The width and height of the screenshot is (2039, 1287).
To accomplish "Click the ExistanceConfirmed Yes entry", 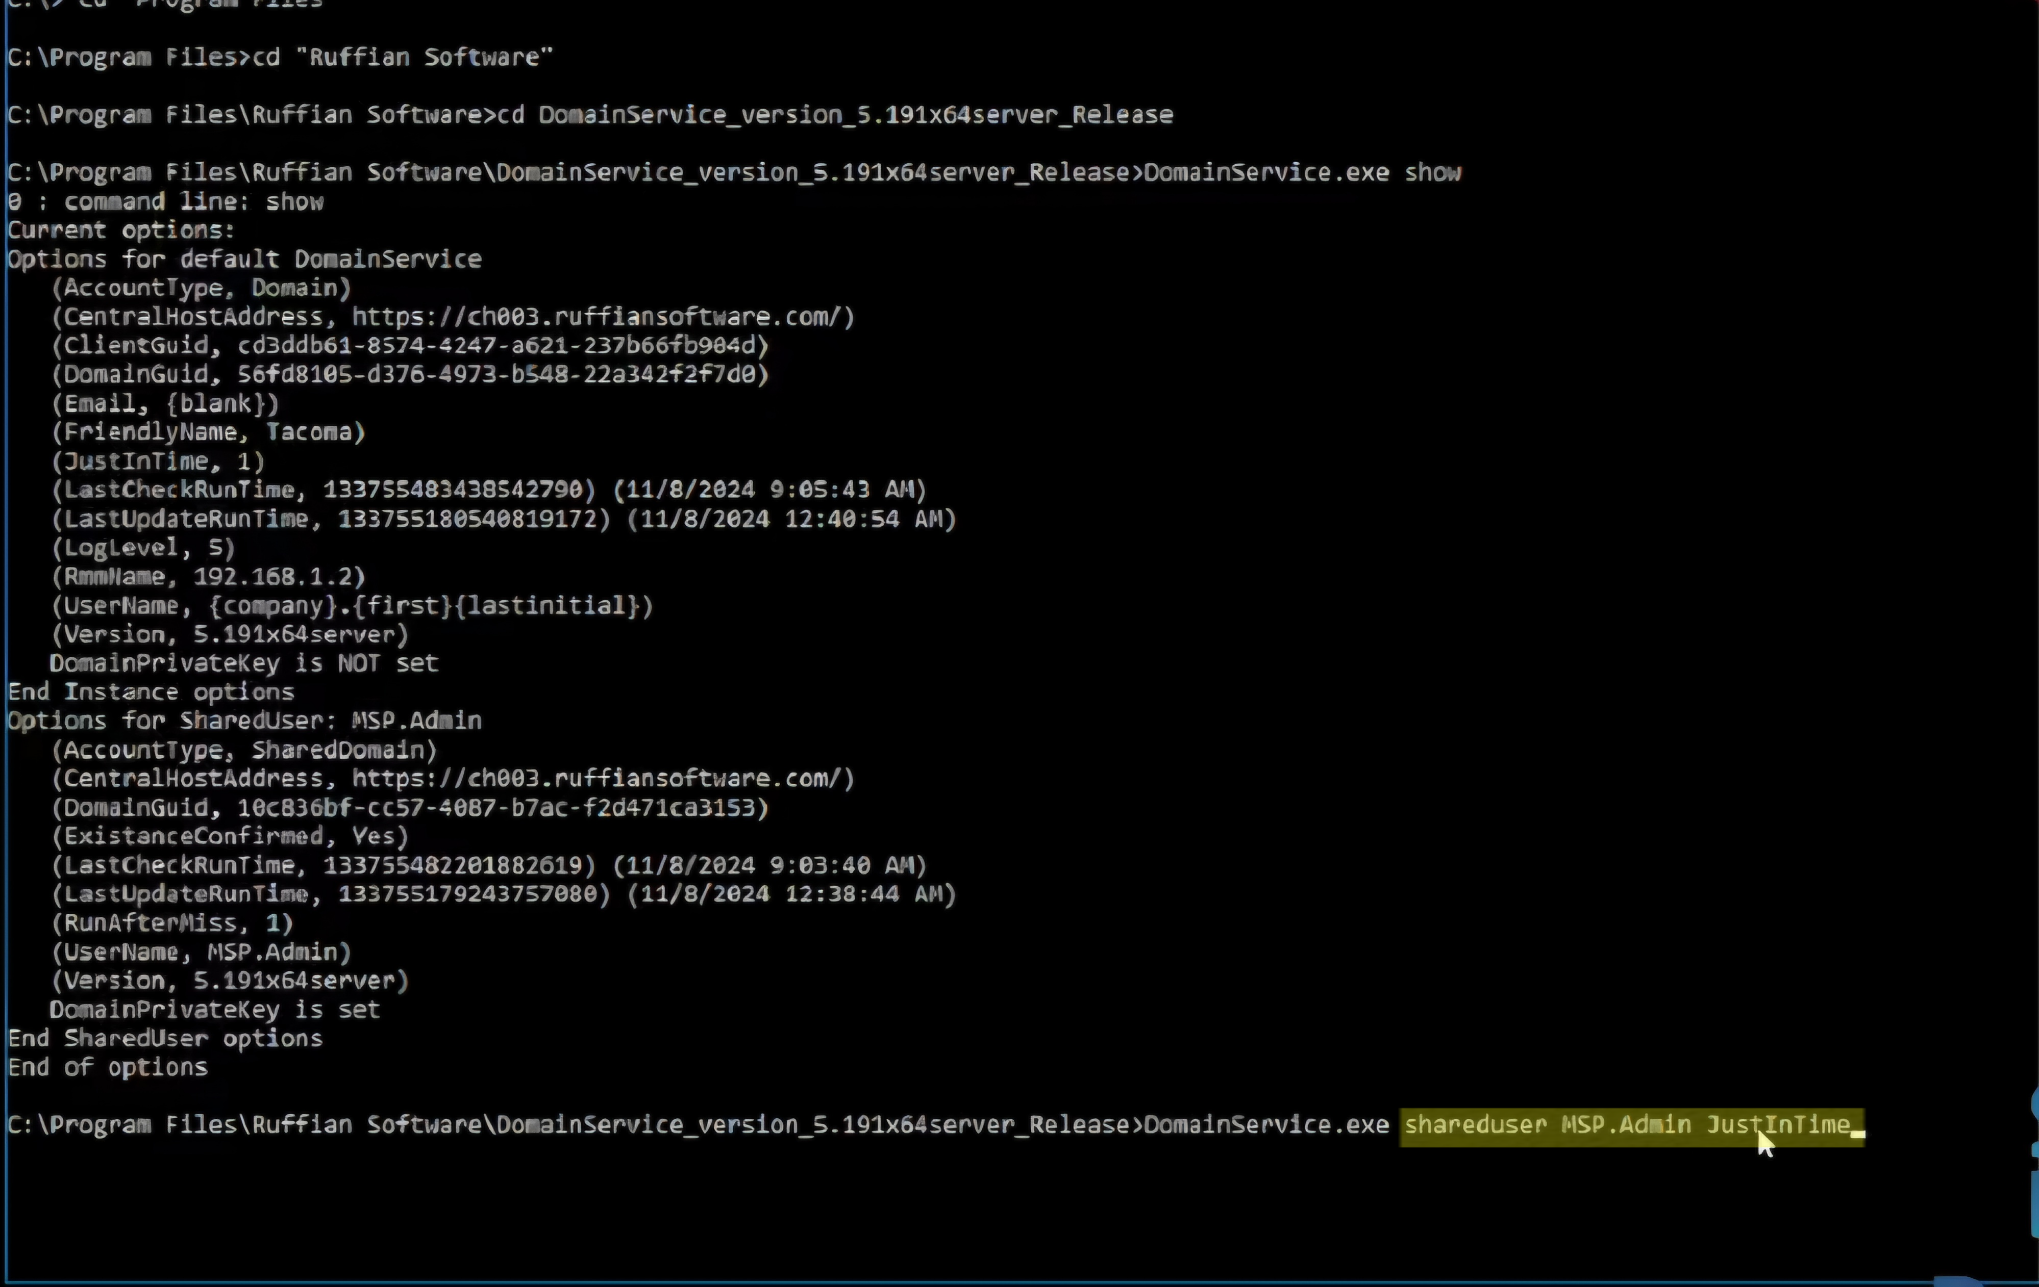I will 230,836.
